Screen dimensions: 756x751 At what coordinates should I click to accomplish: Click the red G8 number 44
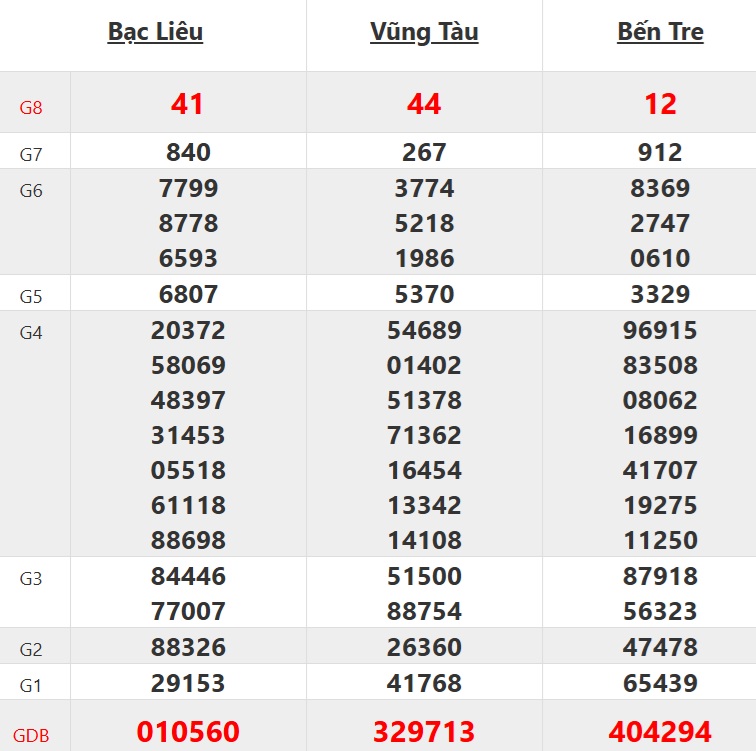[x=424, y=104]
